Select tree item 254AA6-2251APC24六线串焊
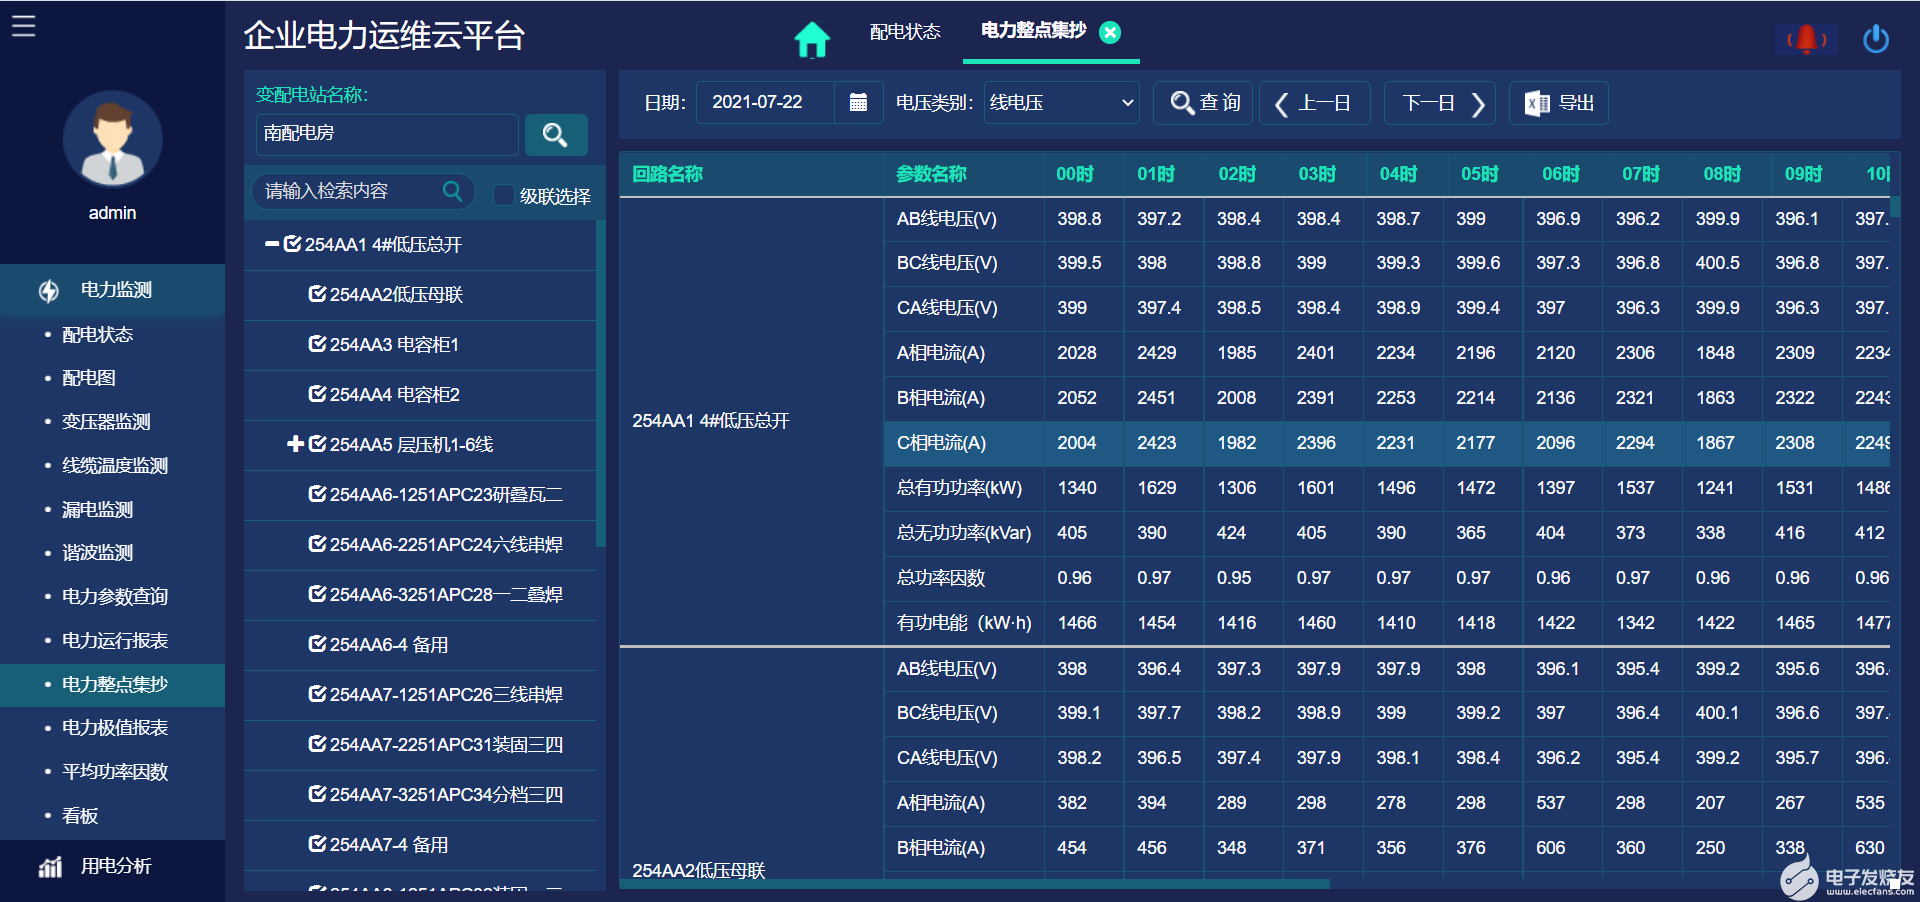Viewport: 1920px width, 902px height. [446, 545]
